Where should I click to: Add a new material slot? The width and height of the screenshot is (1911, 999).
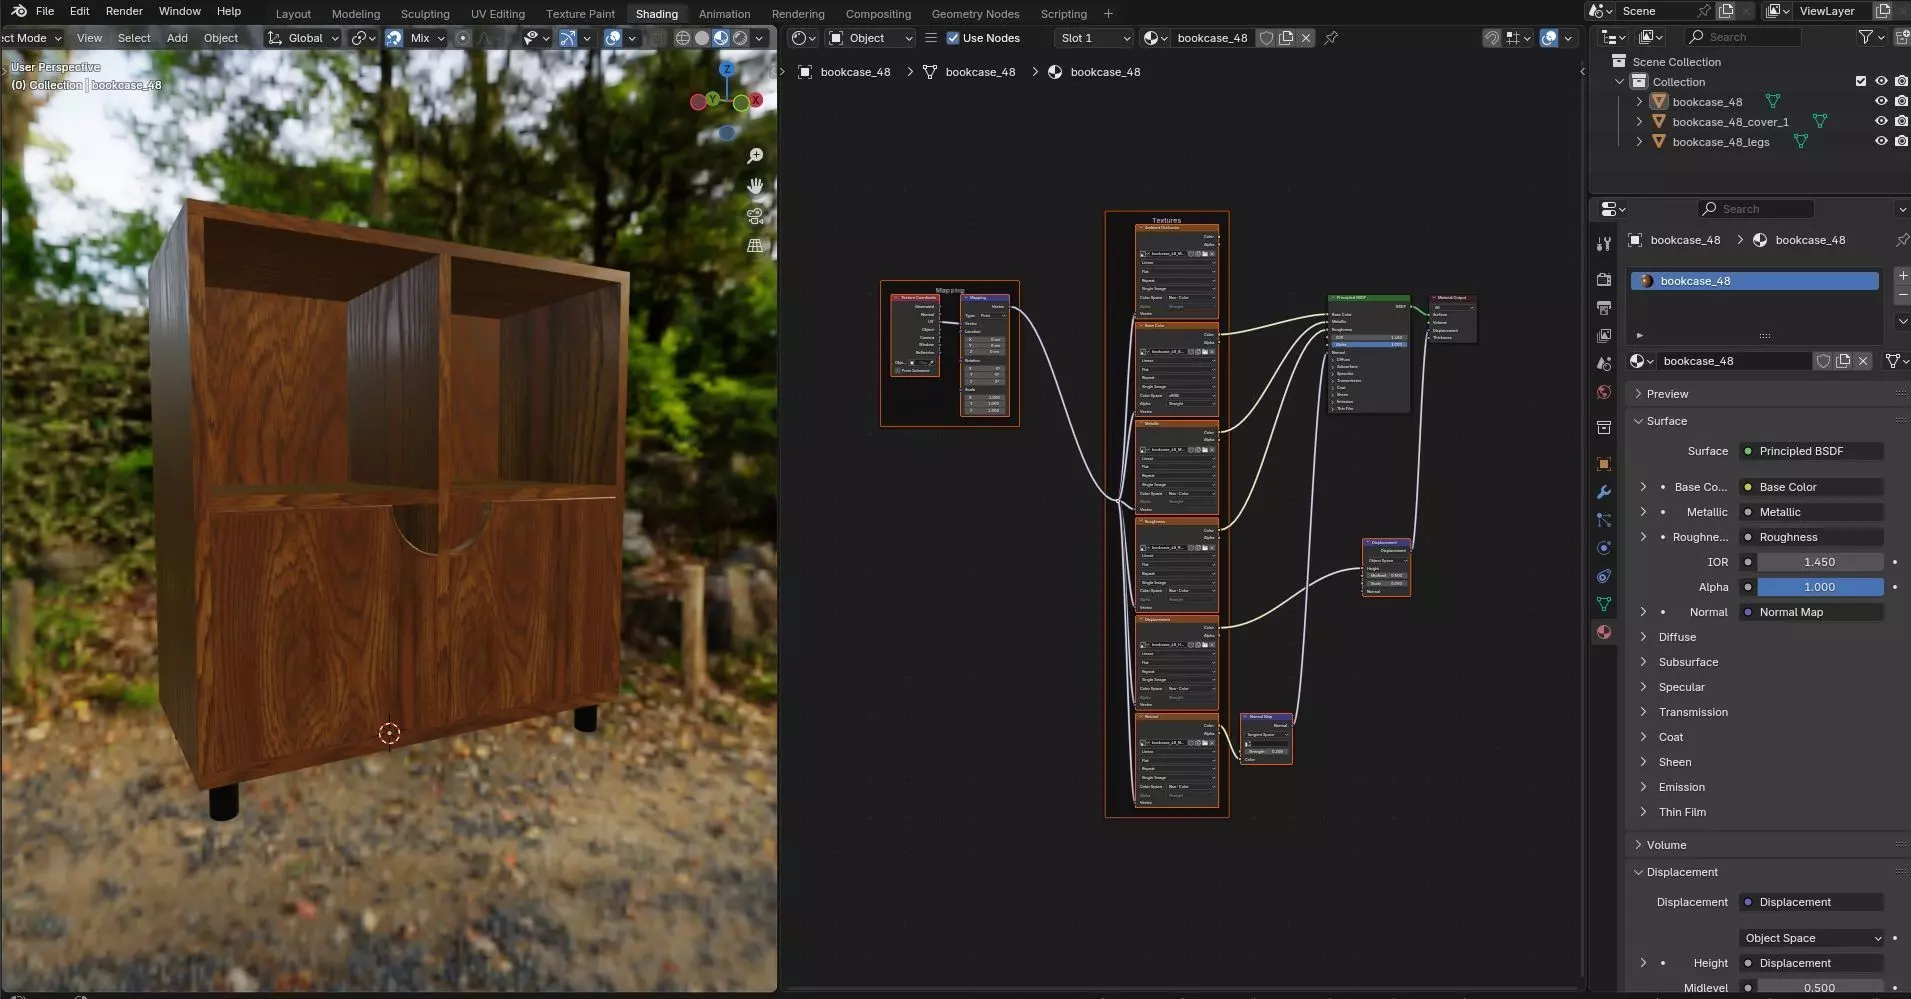(1902, 275)
